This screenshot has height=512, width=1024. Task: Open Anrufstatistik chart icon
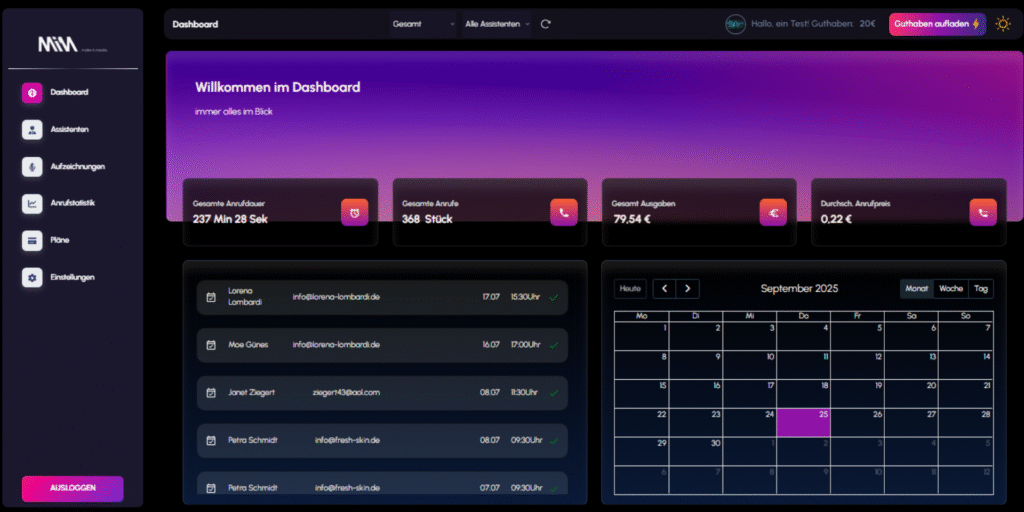pyautogui.click(x=32, y=204)
